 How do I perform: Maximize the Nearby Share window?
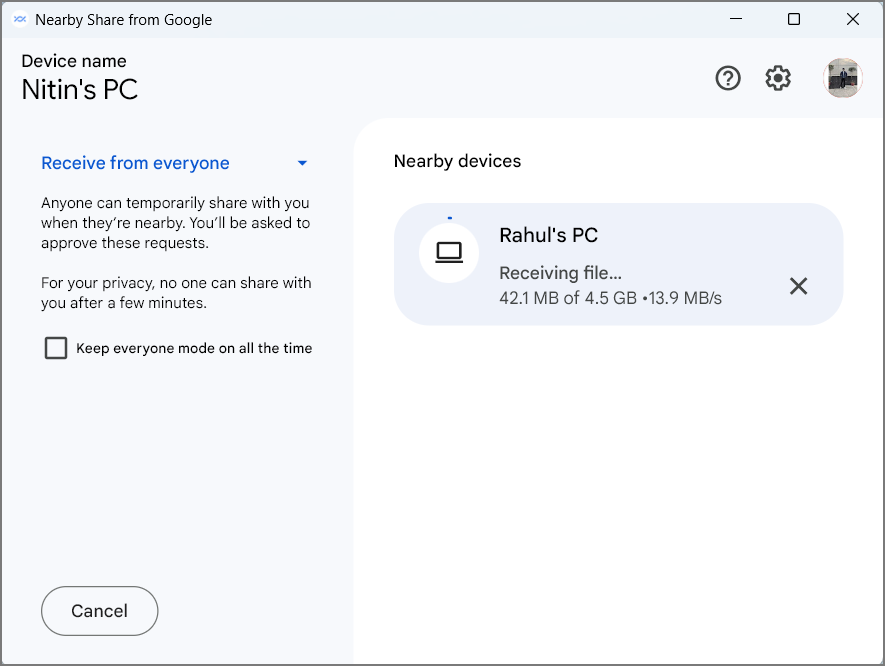794,19
